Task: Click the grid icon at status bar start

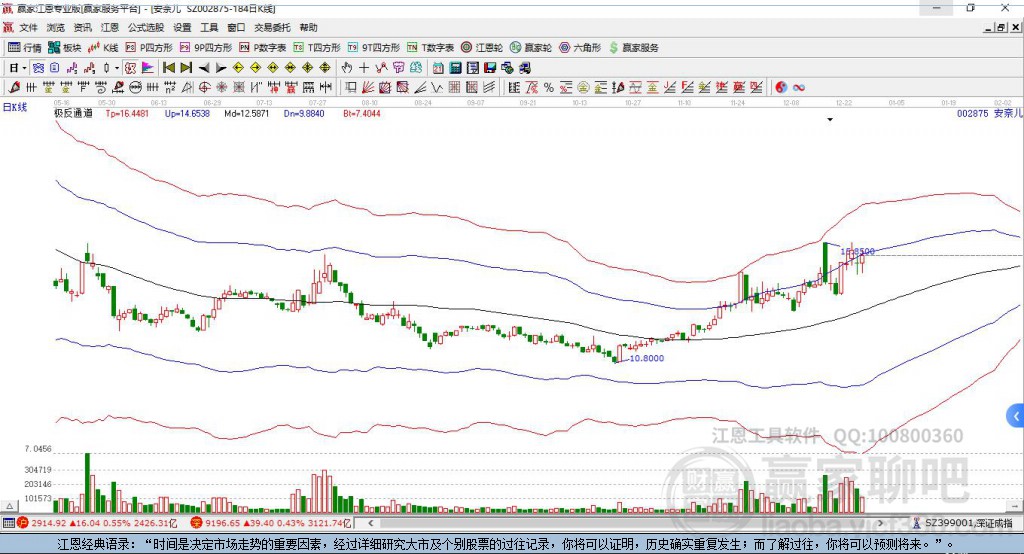Action: 8,523
